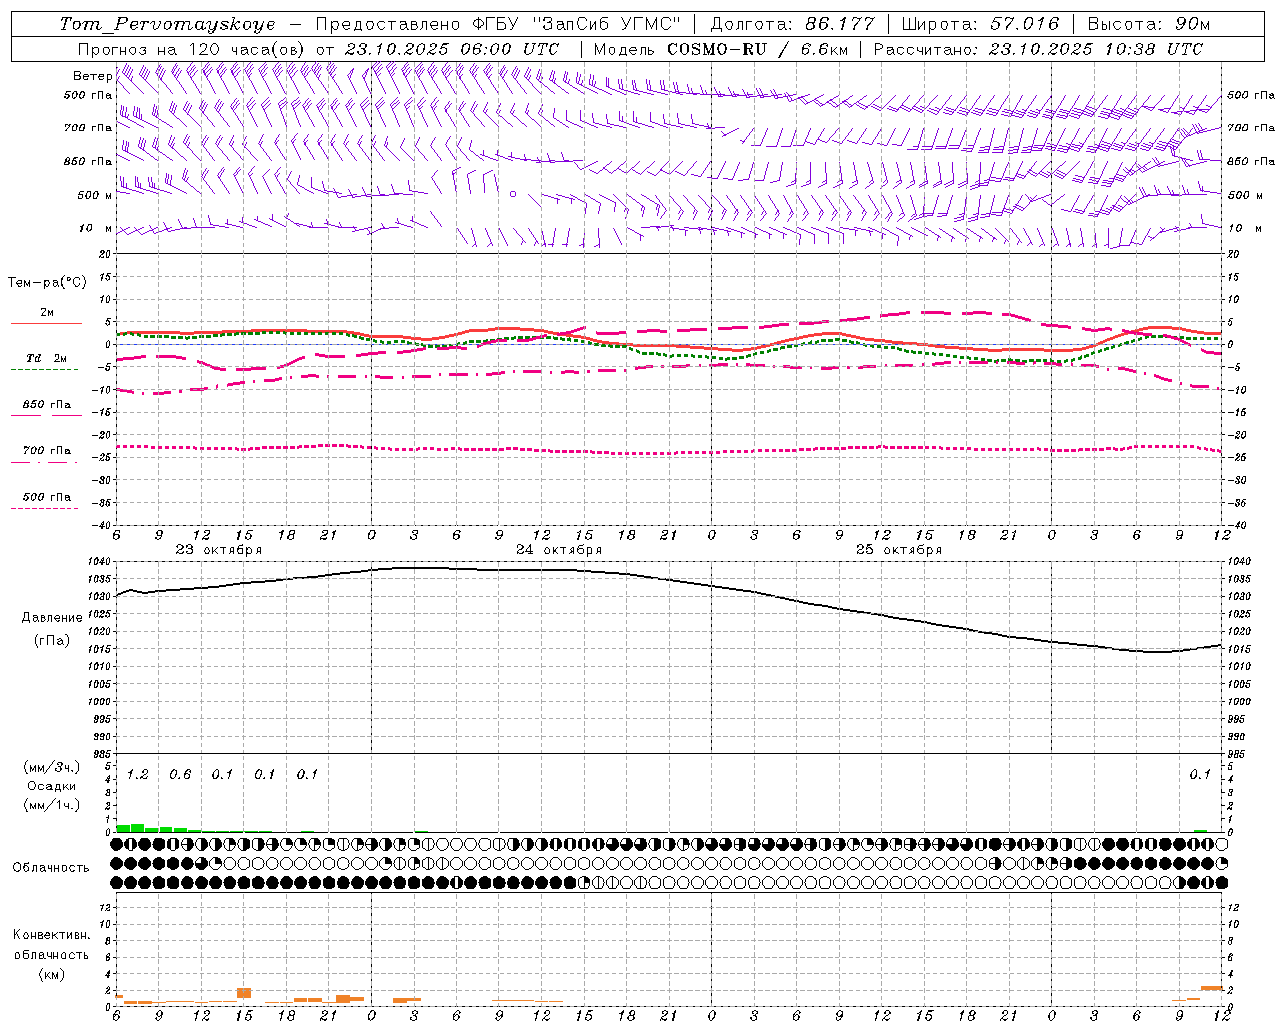The height and width of the screenshot is (1024, 1280).
Task: Click the tallest orange convective bar on 23 октября
Action: (244, 993)
